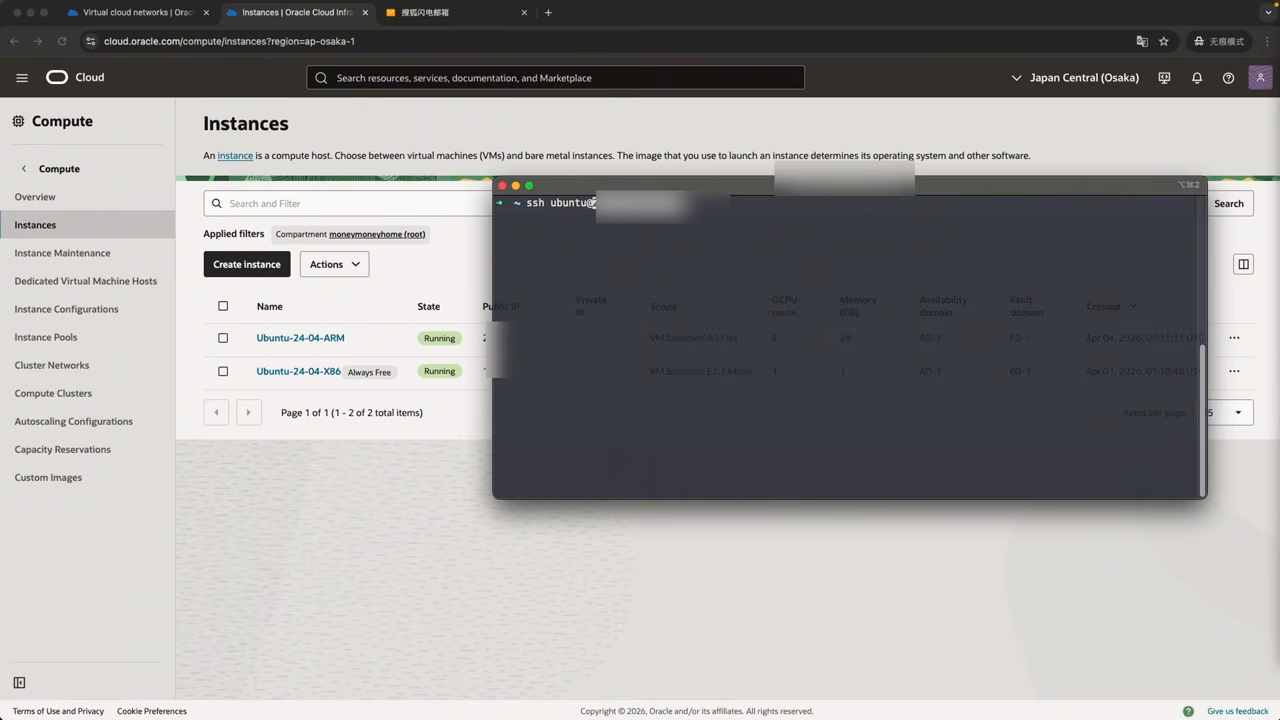Click moneymoneyhome (root) compartment filter
The width and height of the screenshot is (1280, 720).
377,234
